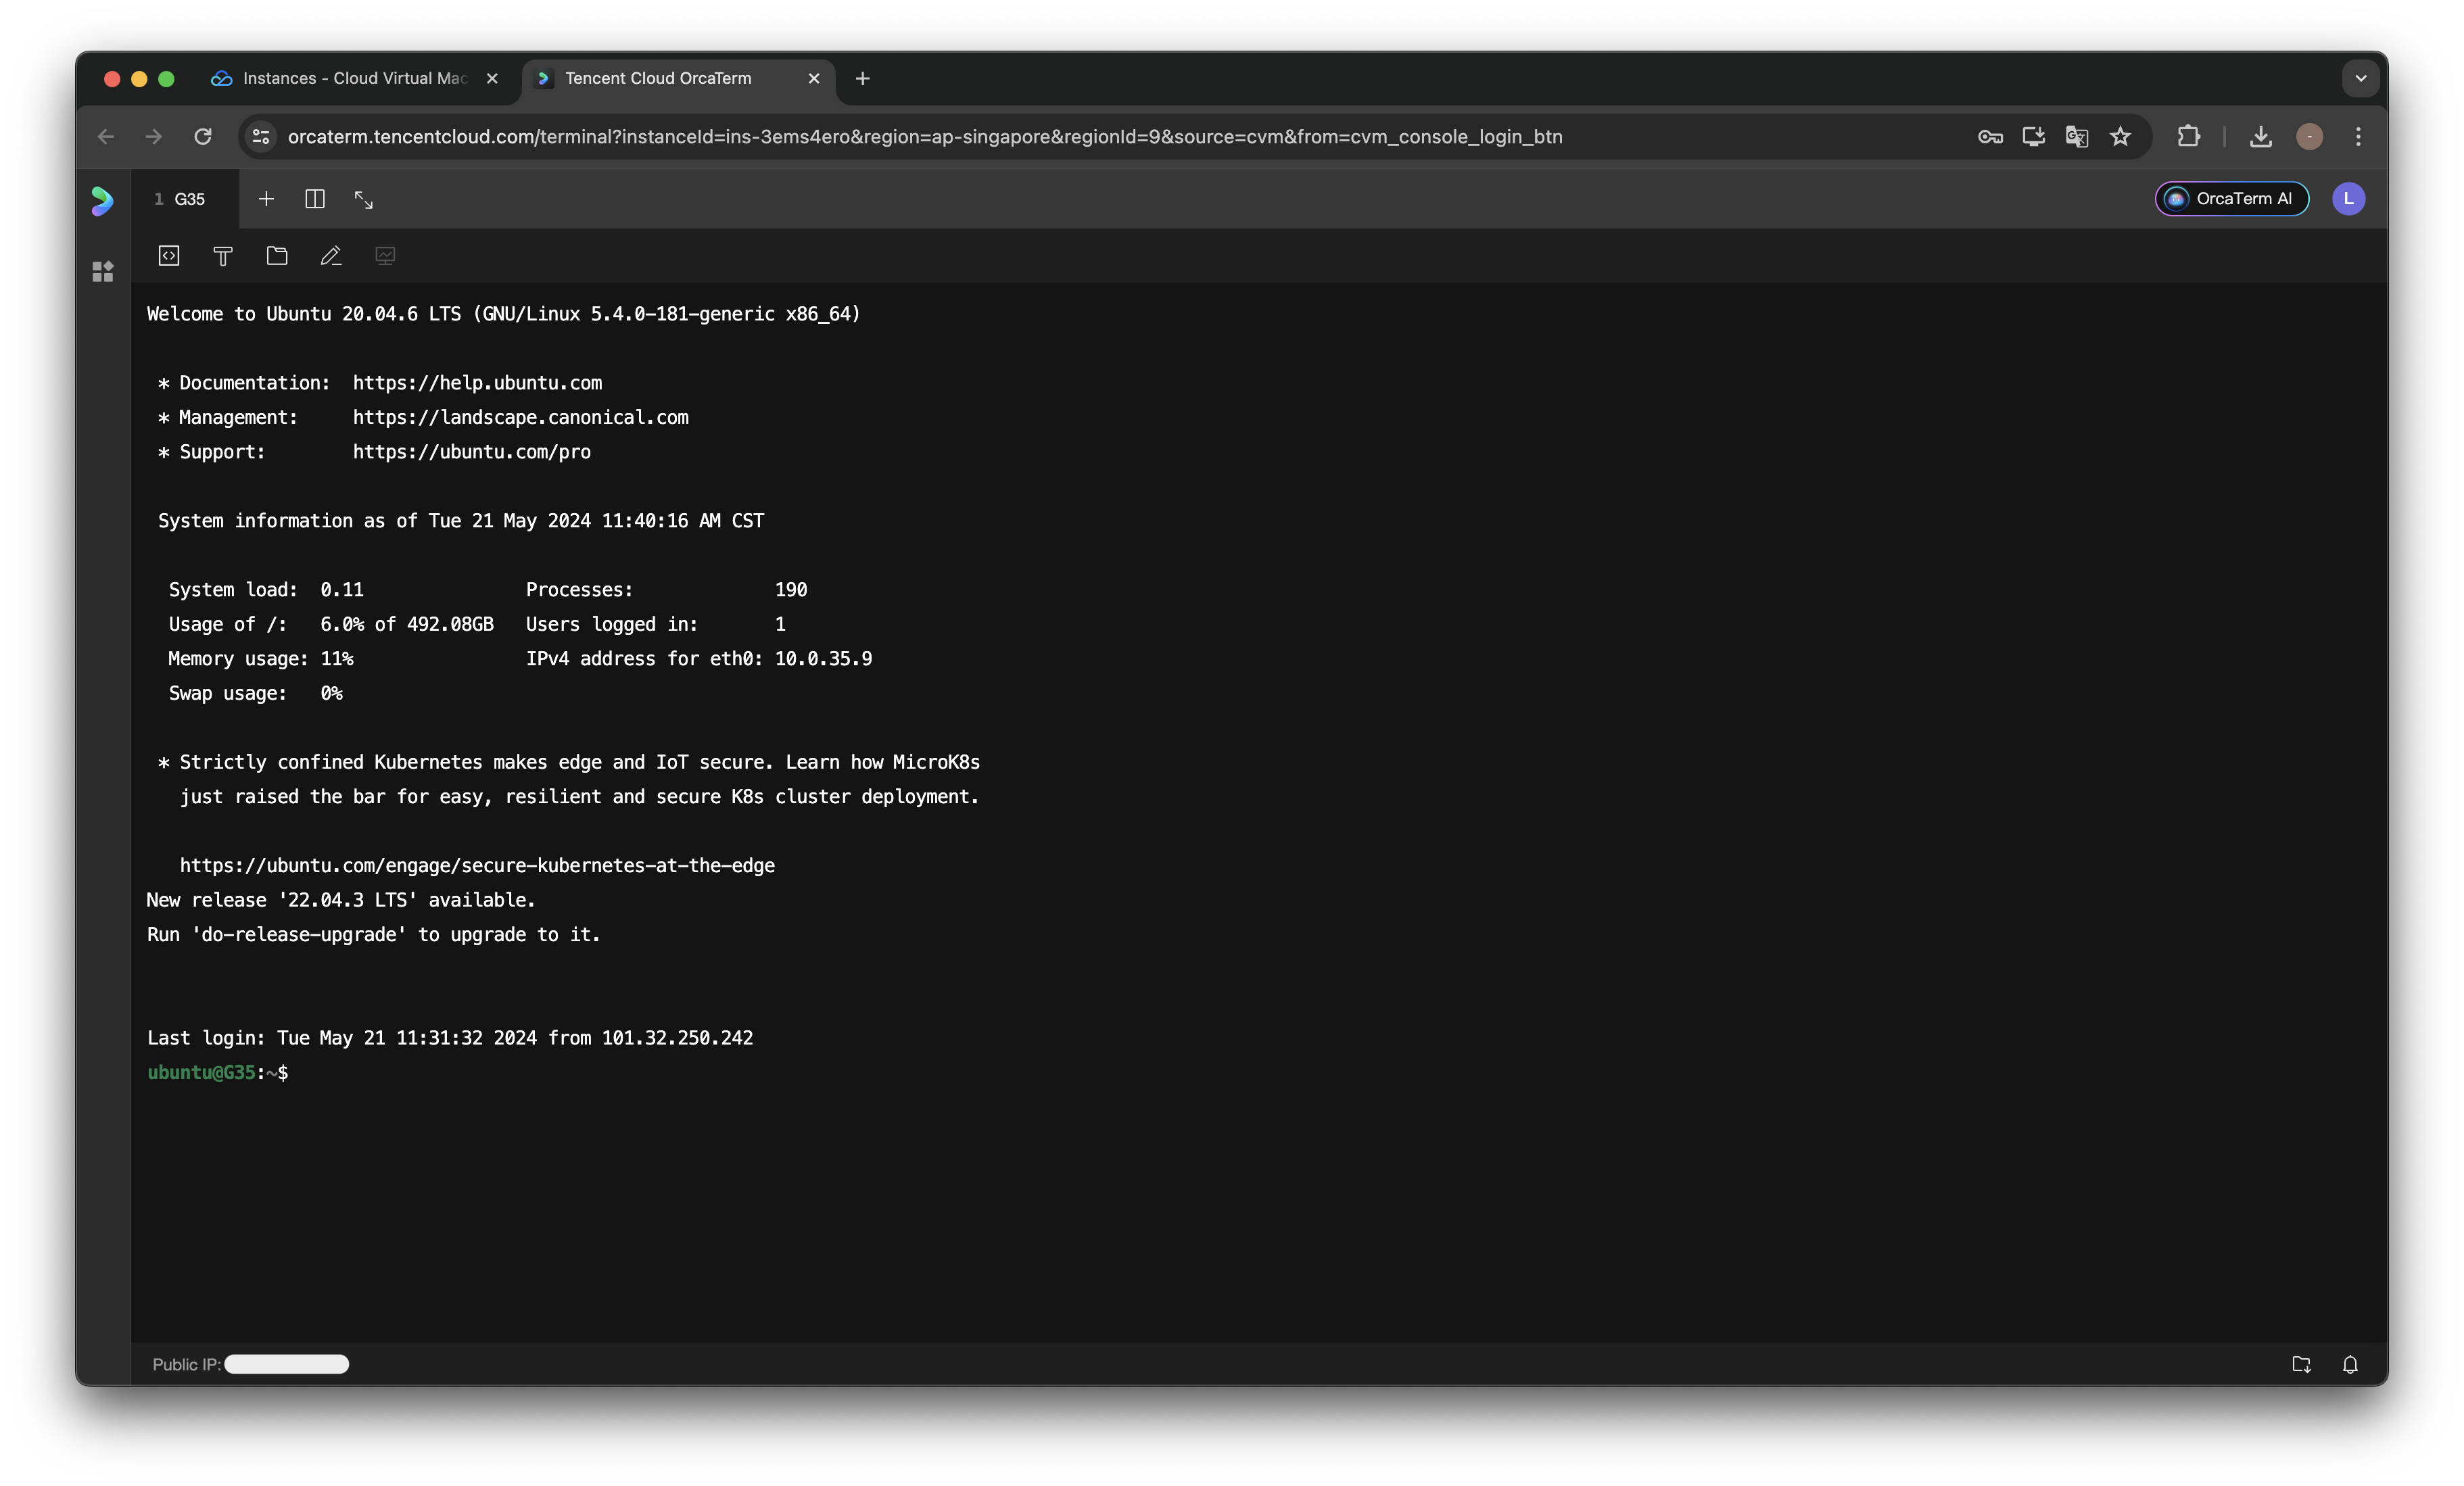Open the browser extensions puzzle icon
The height and width of the screenshot is (1486, 2464).
(2188, 137)
